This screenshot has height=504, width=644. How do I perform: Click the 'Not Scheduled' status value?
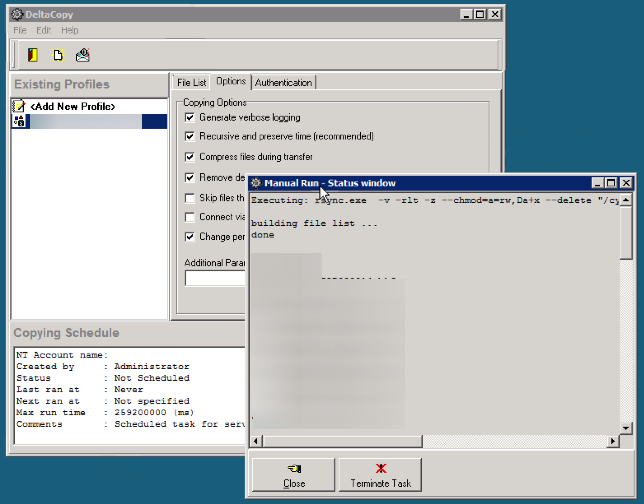point(152,378)
